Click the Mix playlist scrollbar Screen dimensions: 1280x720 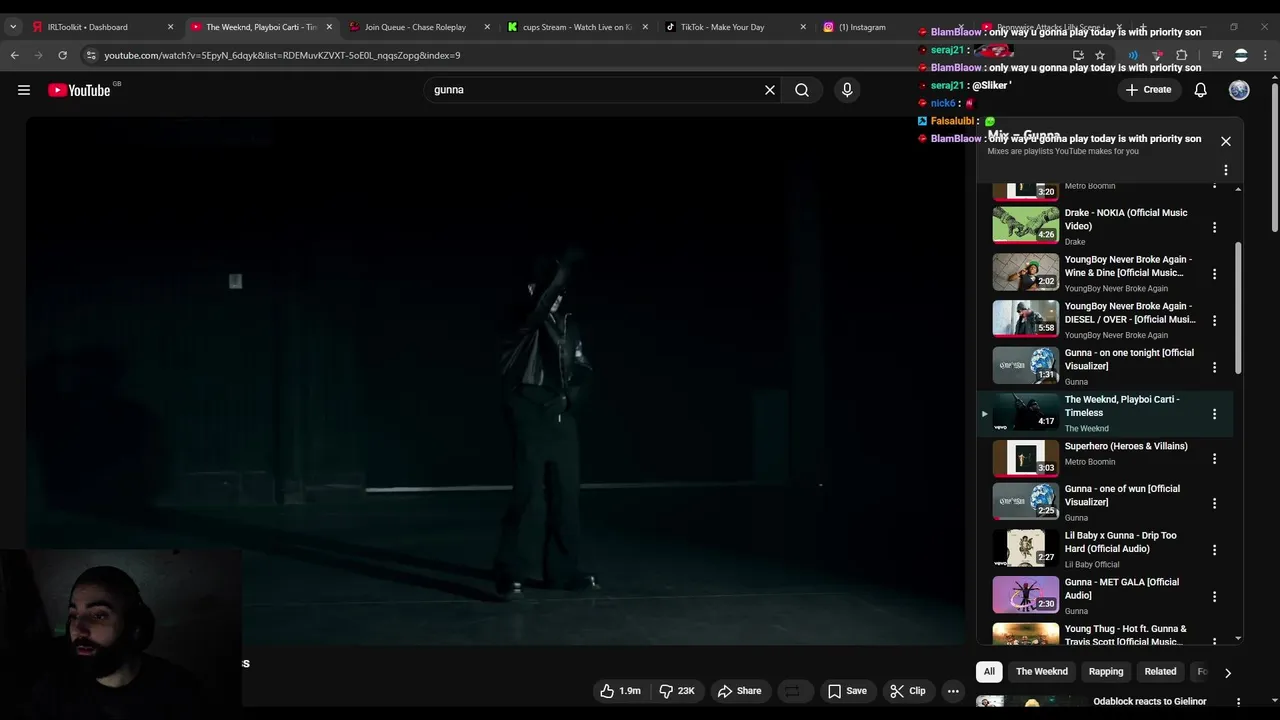pos(1238,308)
